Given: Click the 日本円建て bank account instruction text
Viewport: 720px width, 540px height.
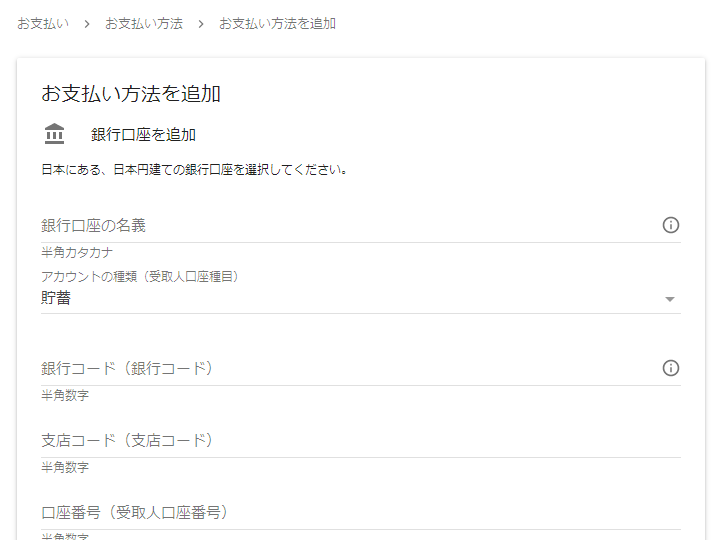Looking at the screenshot, I should click(x=194, y=169).
